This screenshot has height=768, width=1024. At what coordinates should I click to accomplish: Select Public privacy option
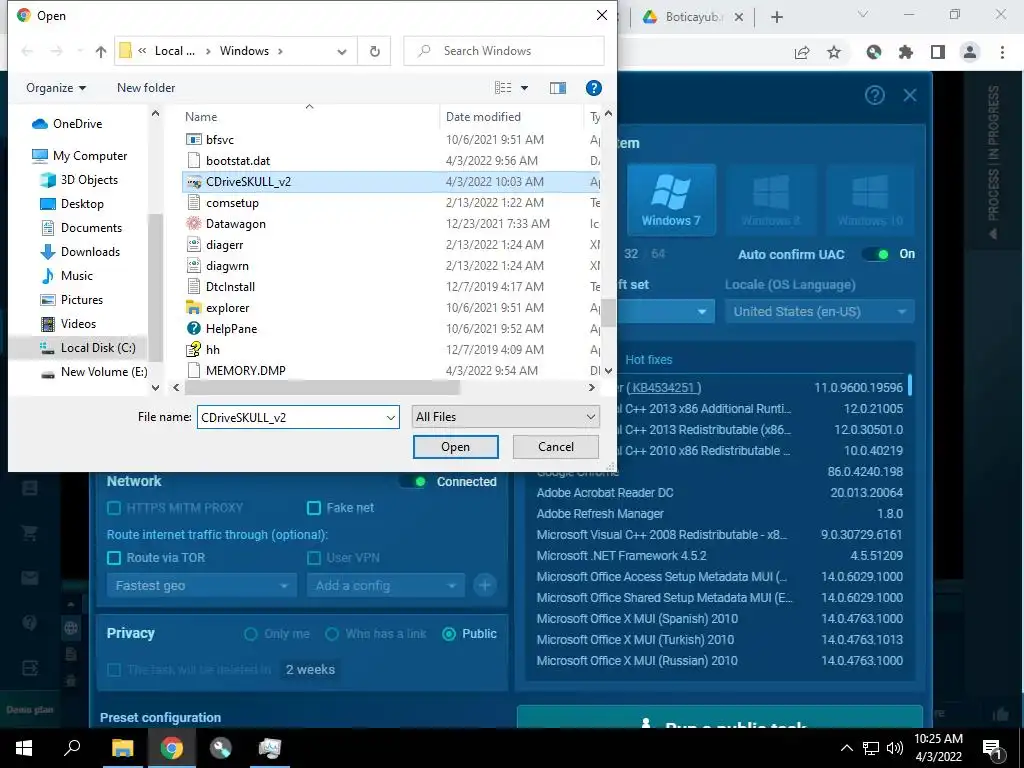[449, 633]
